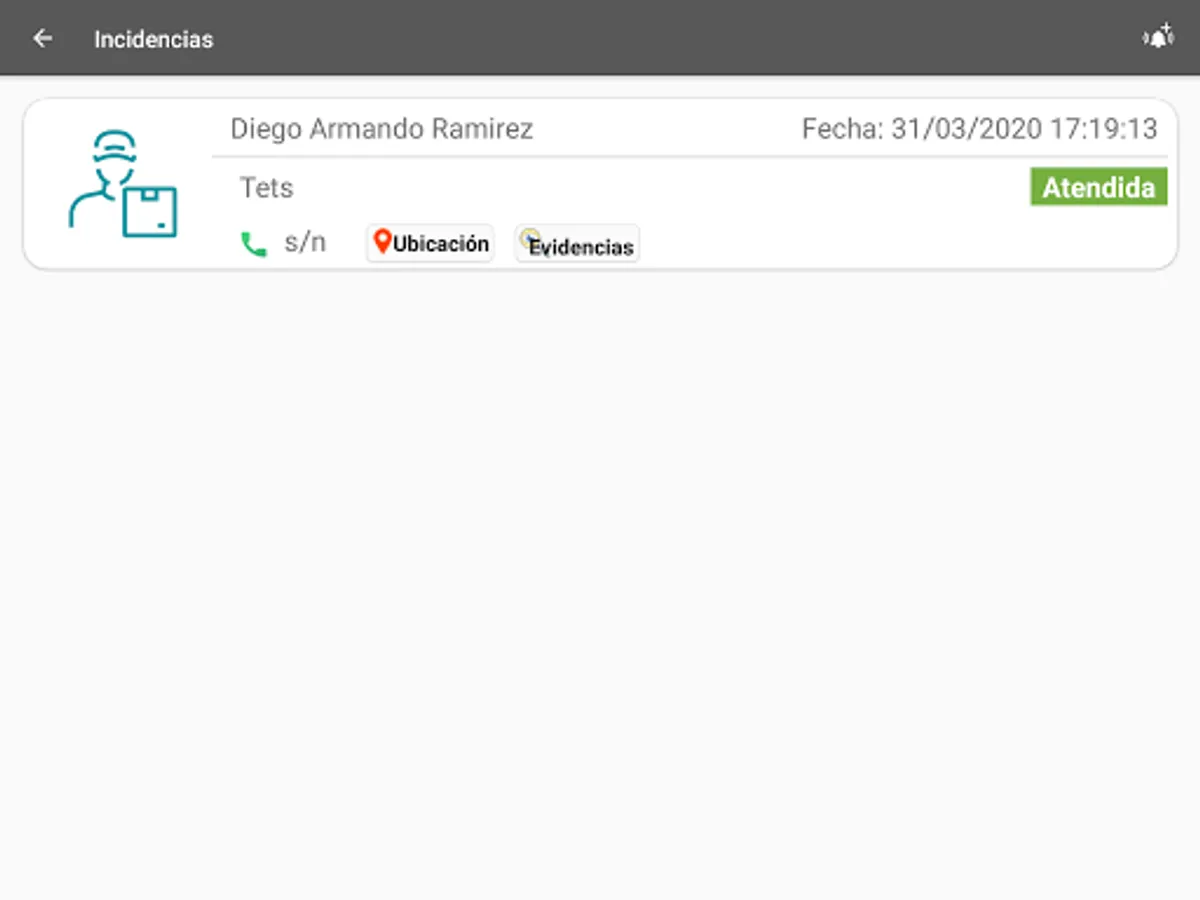Select the phone number s/n
The width and height of the screenshot is (1200, 900).
[x=305, y=243]
